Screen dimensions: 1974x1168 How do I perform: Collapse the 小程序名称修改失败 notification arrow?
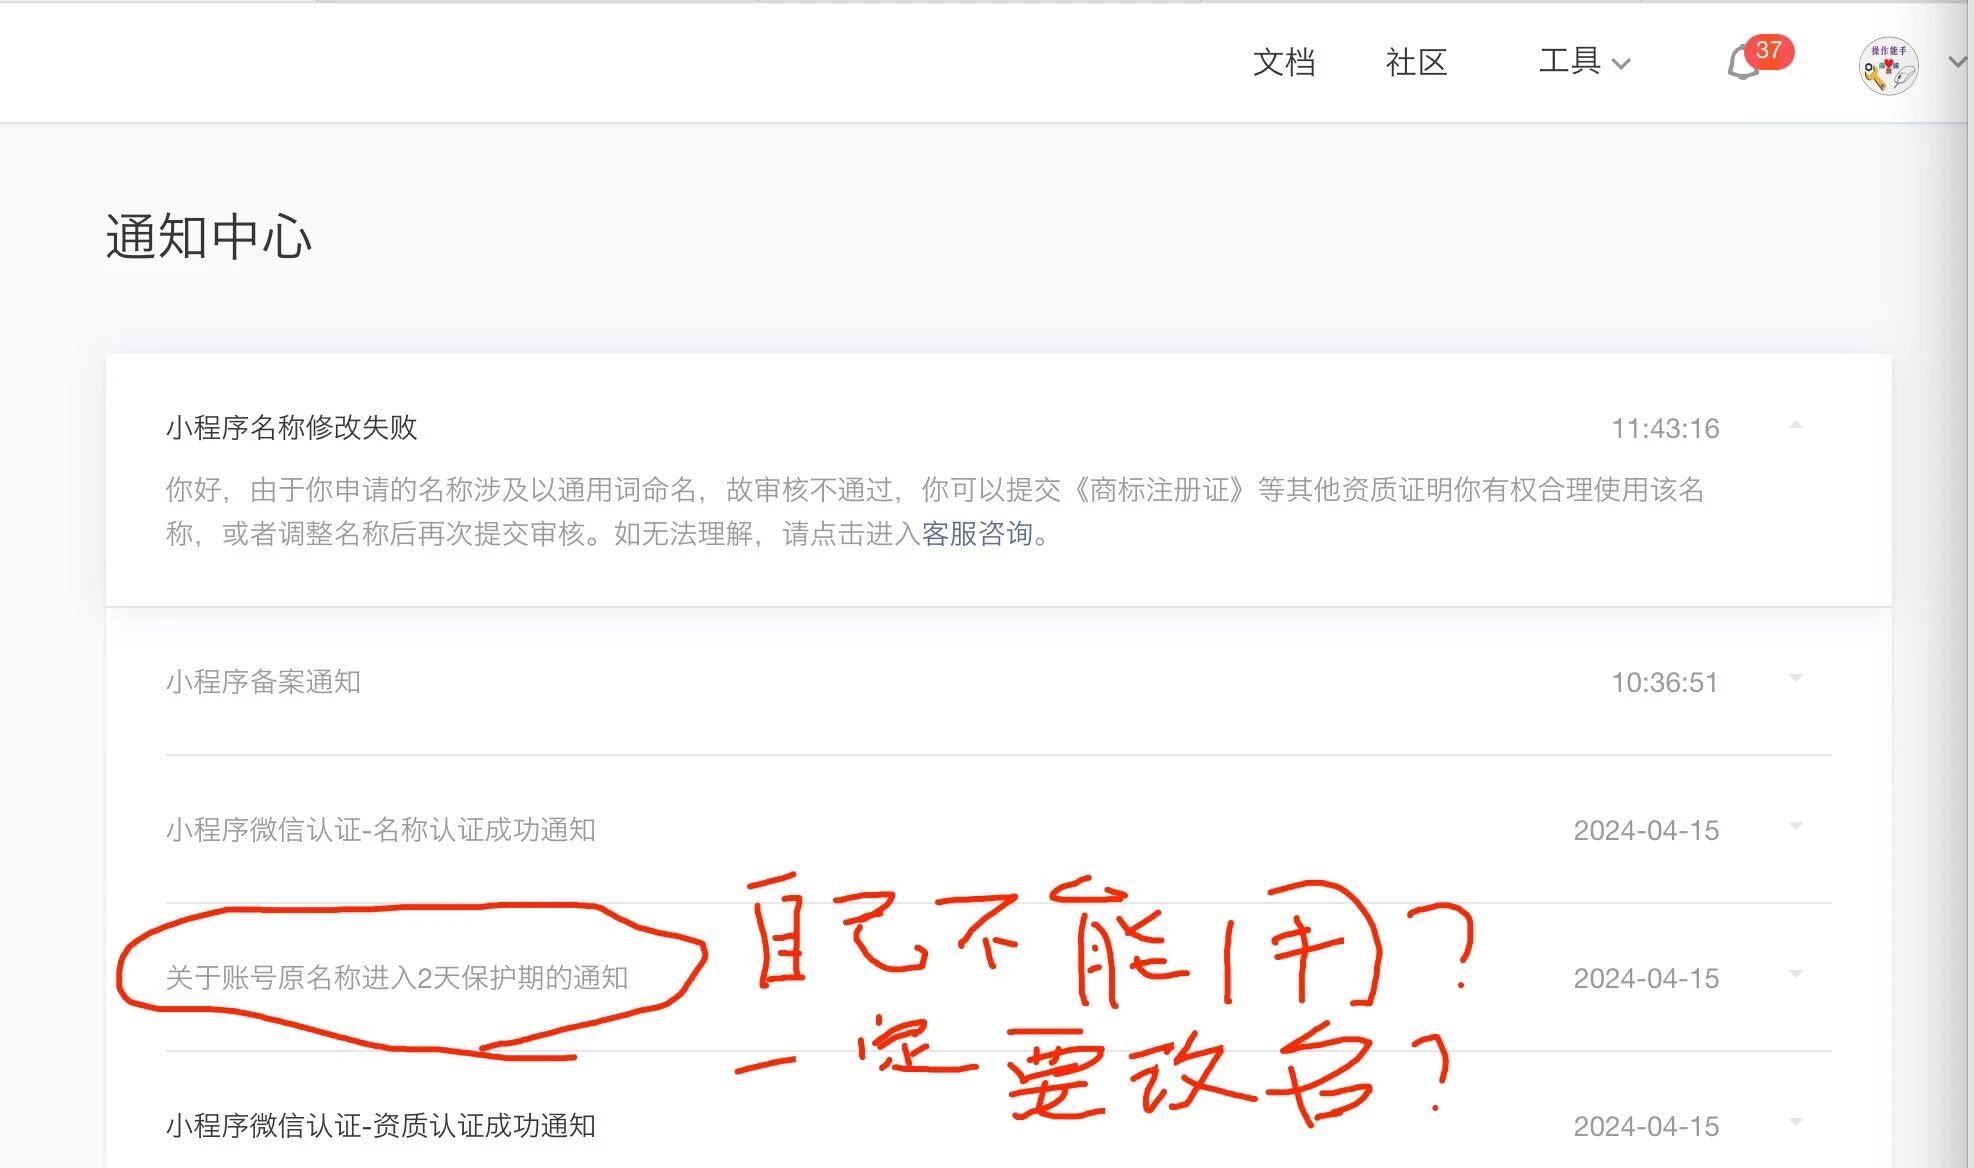click(1796, 426)
